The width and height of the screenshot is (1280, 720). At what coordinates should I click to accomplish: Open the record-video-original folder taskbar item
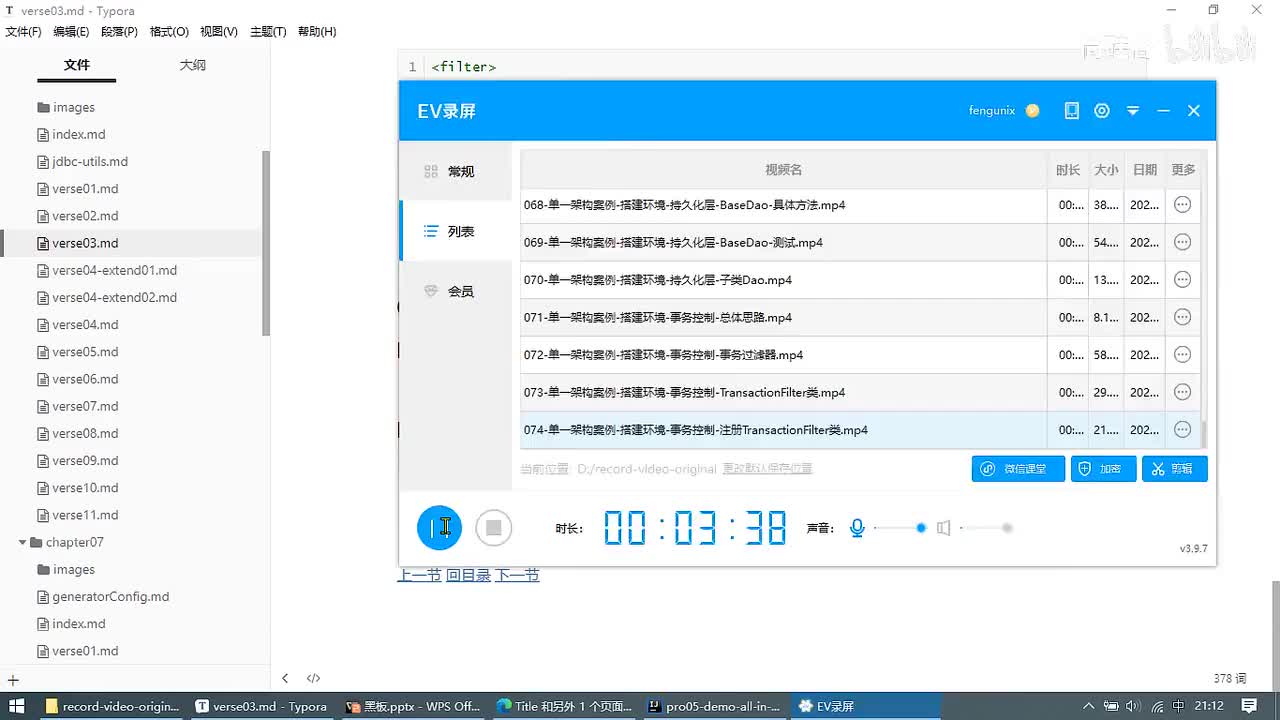[113, 706]
